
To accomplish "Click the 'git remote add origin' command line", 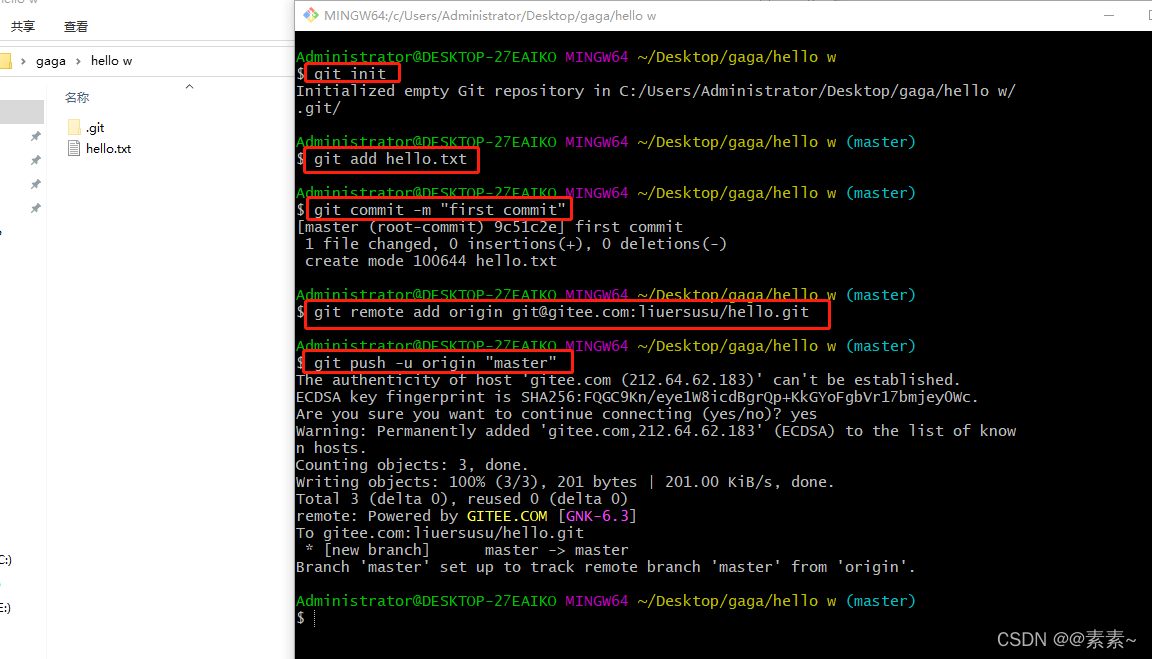I will (x=562, y=312).
